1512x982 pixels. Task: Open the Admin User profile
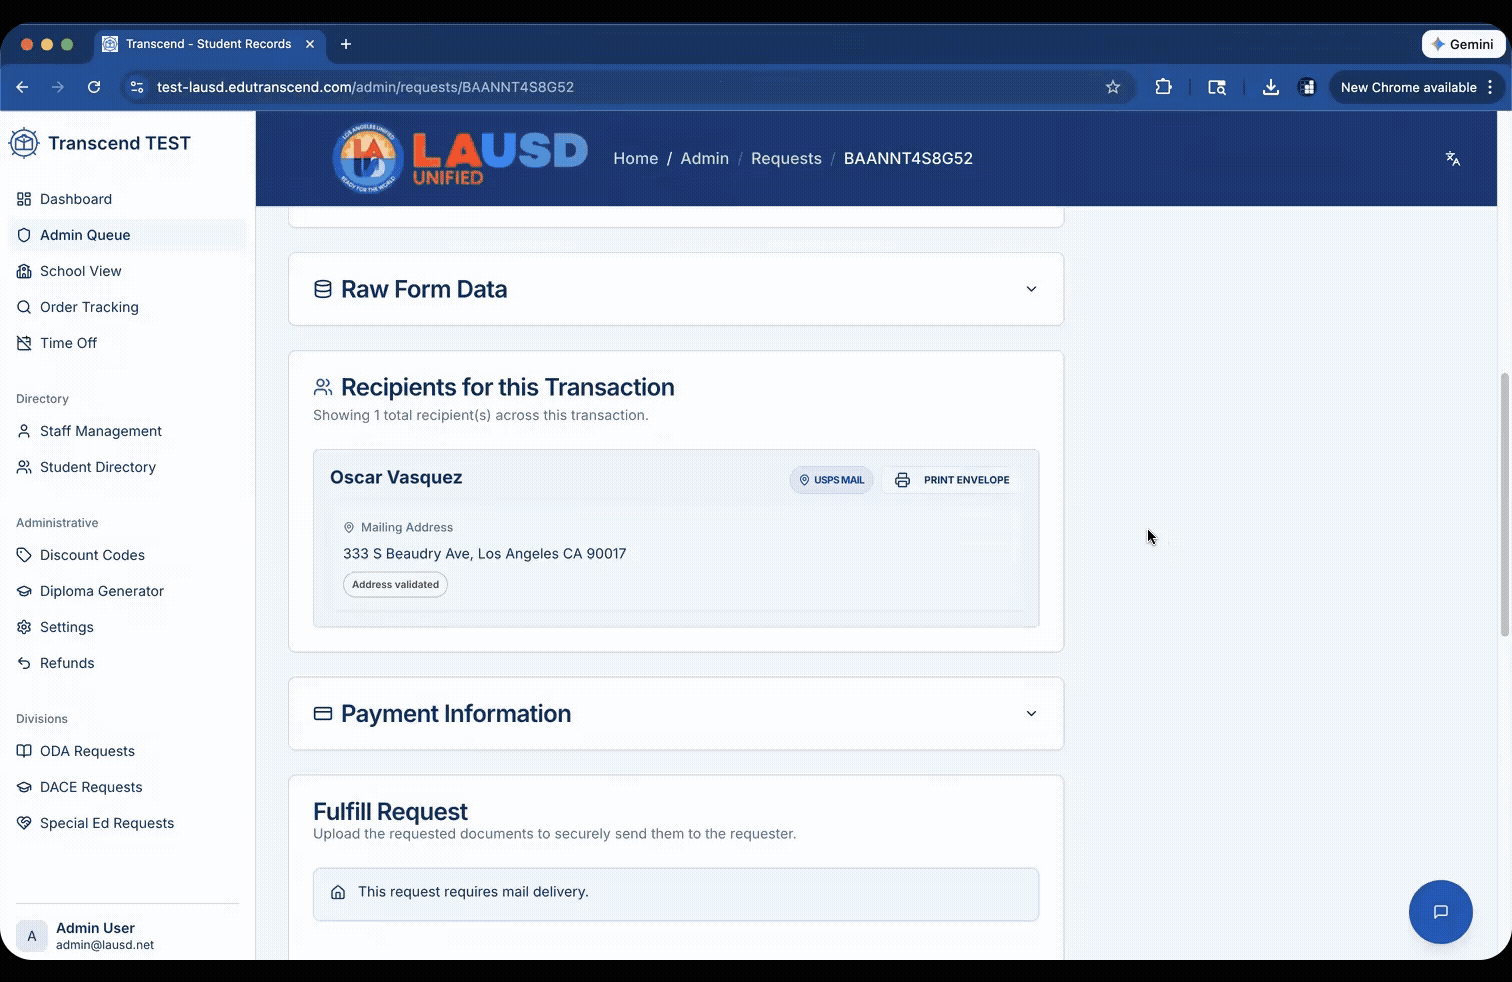[127, 936]
